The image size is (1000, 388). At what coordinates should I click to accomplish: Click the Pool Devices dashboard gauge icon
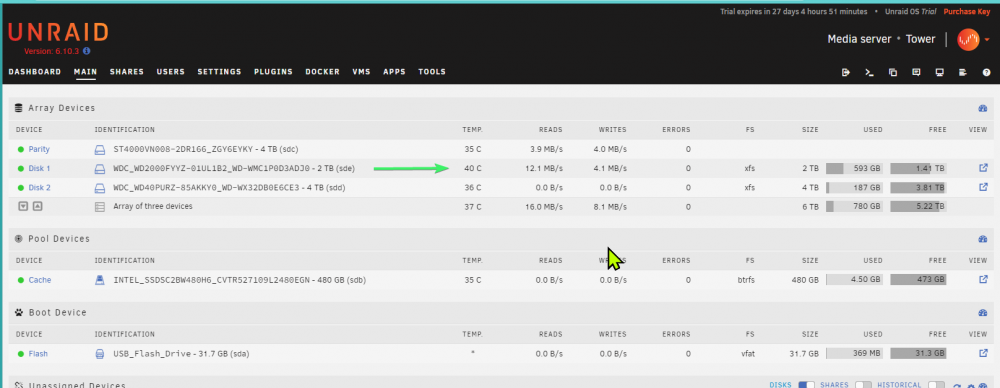pyautogui.click(x=982, y=239)
